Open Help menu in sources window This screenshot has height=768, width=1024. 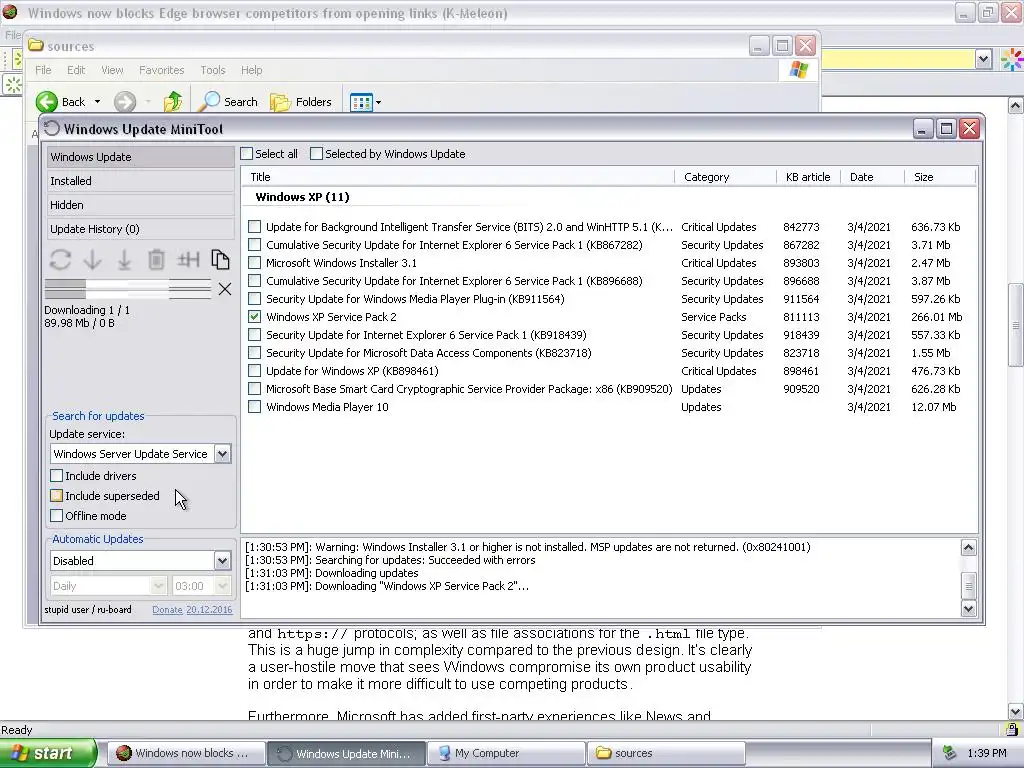point(251,70)
